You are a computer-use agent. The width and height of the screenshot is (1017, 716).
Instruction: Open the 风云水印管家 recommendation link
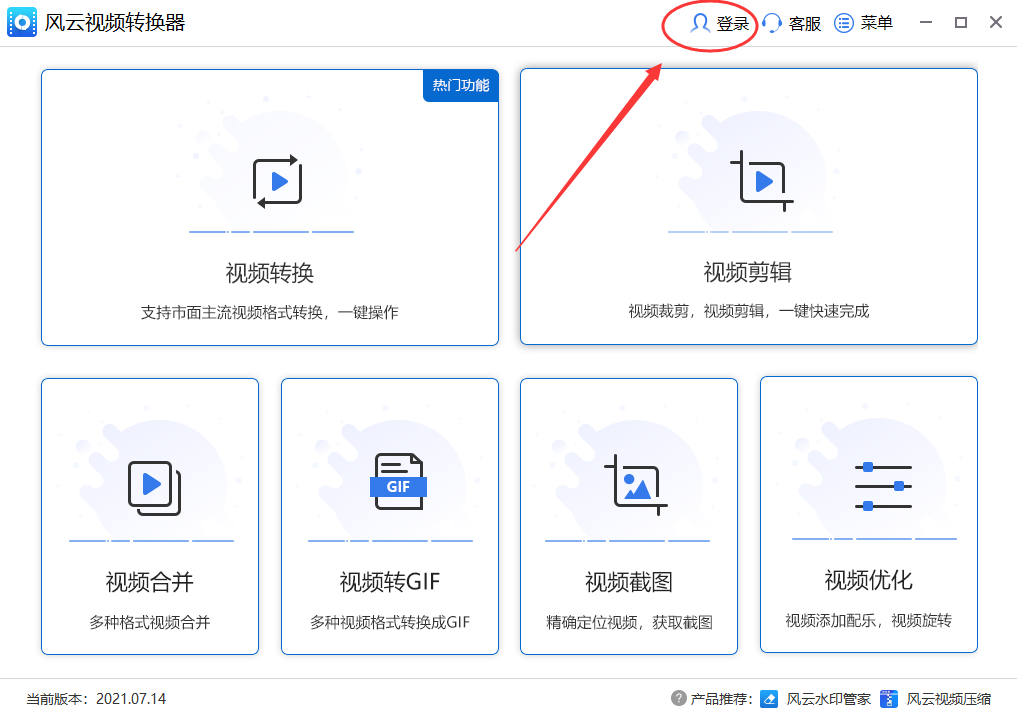click(828, 699)
